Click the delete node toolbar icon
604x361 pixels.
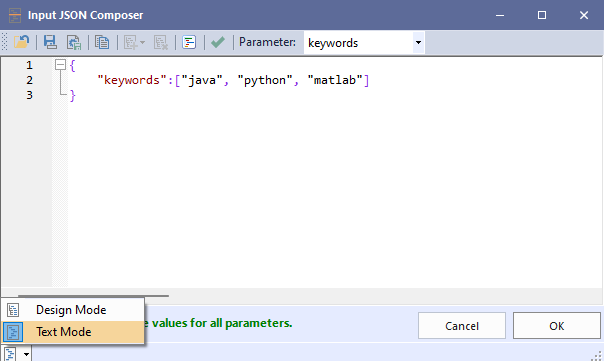click(161, 42)
